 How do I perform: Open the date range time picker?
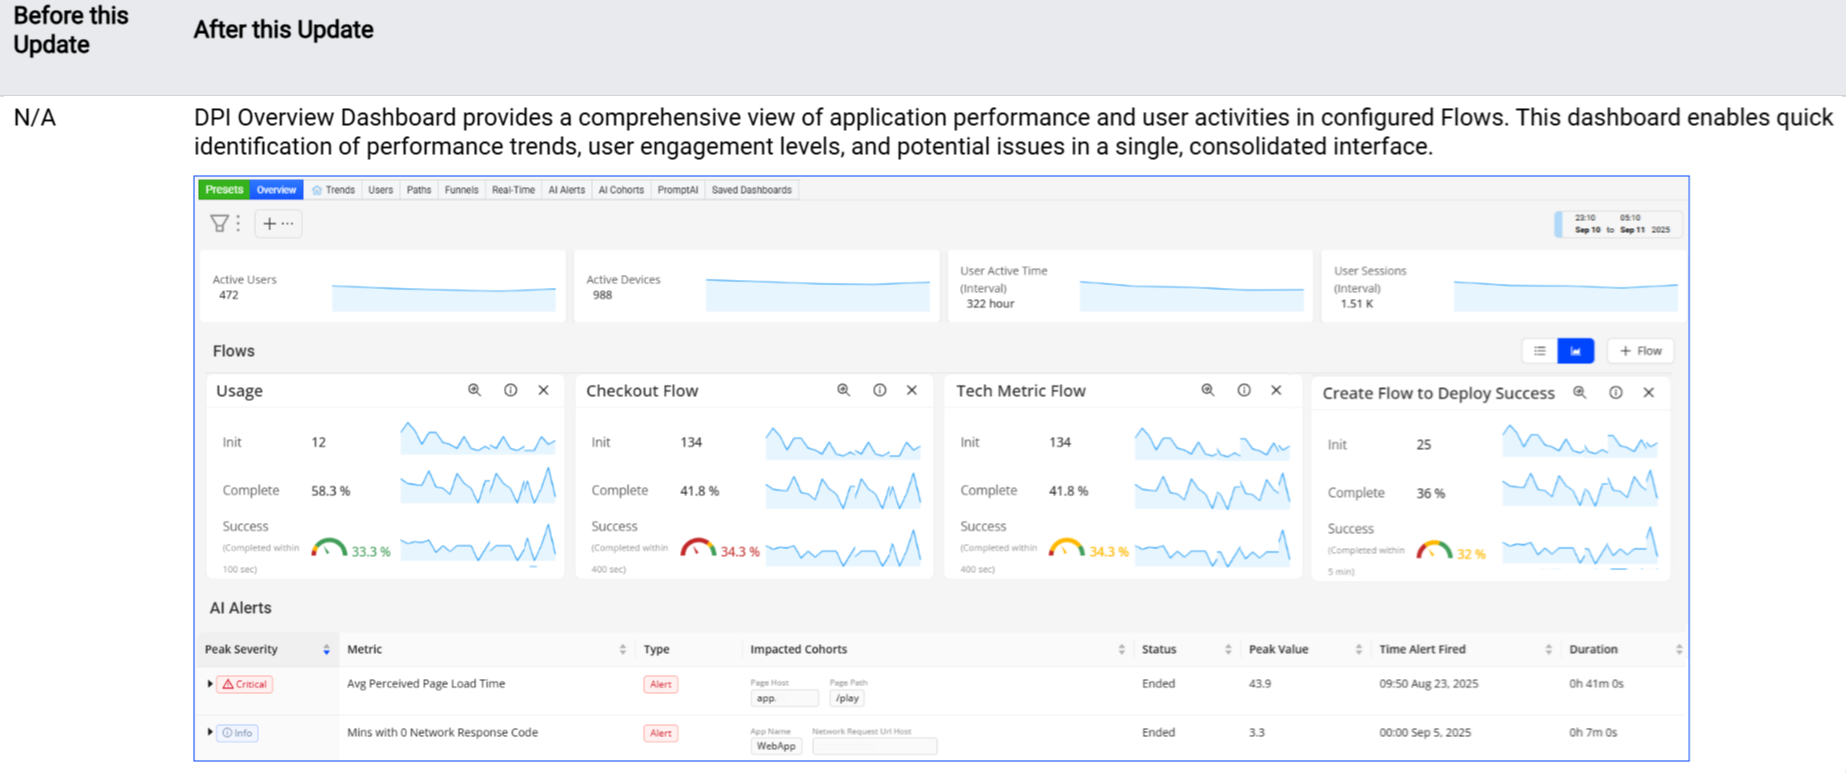coord(1620,224)
